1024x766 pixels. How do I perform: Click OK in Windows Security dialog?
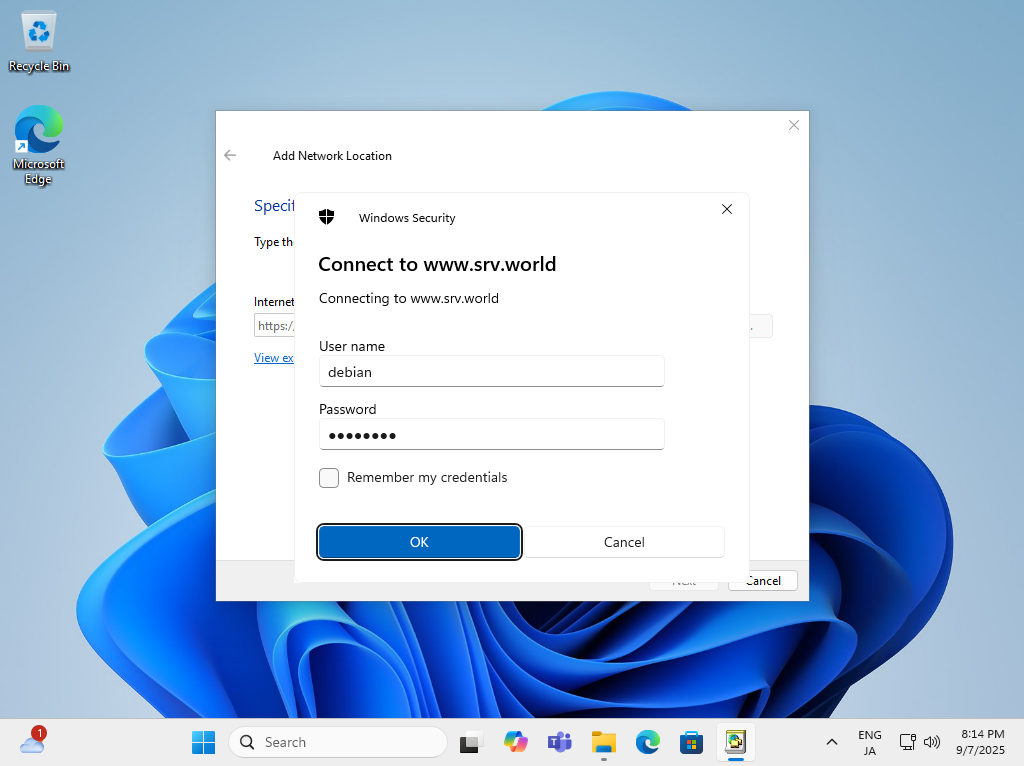[419, 542]
